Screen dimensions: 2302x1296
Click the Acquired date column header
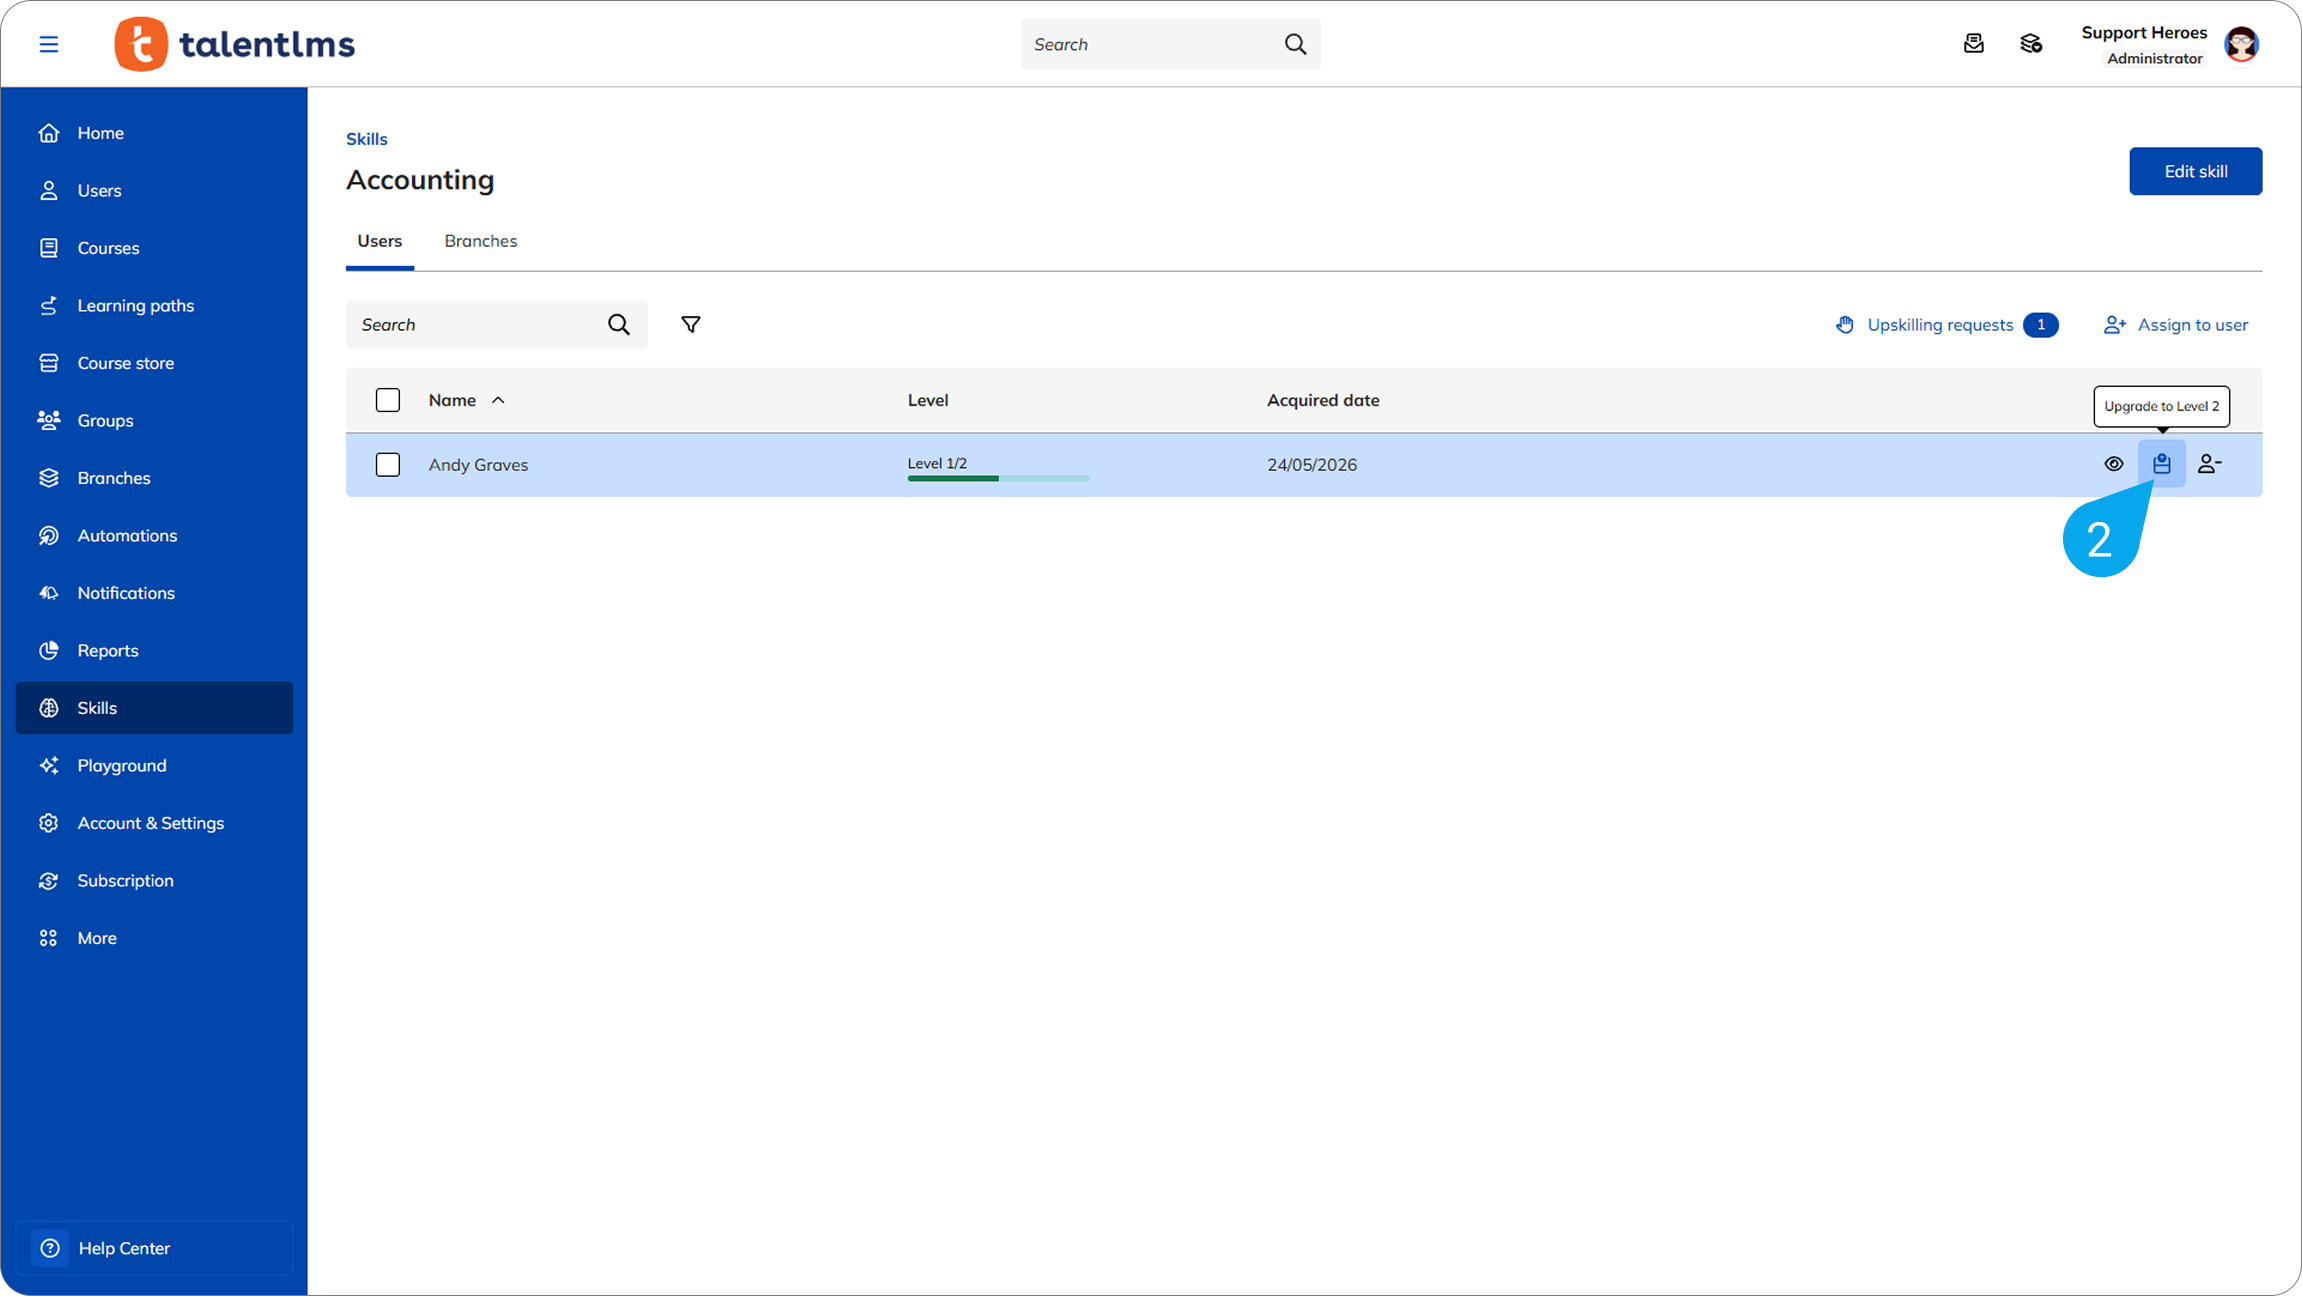pos(1323,400)
